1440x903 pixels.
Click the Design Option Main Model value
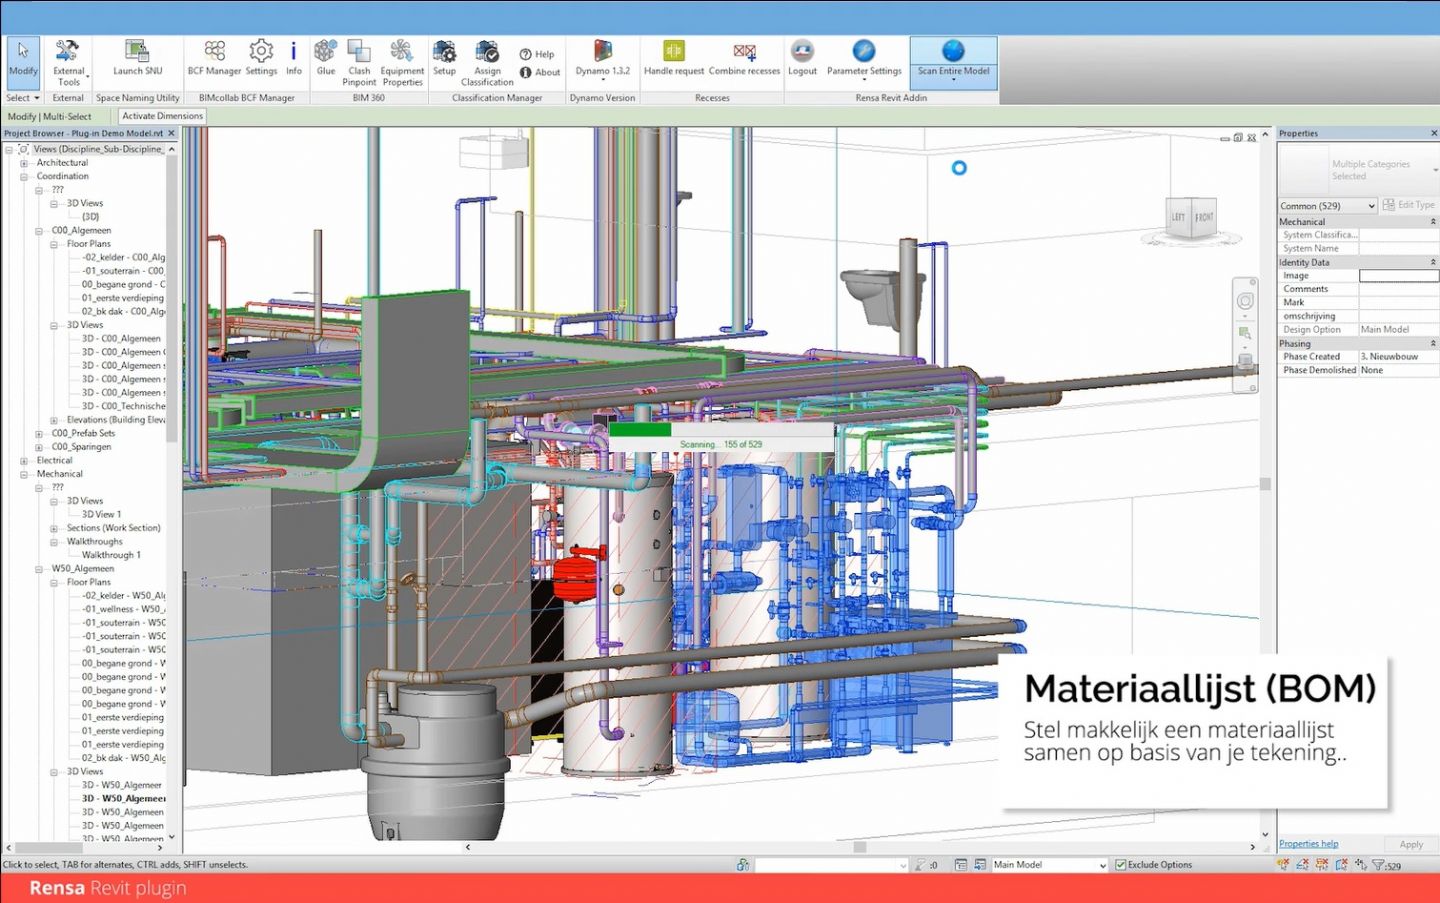(1398, 330)
